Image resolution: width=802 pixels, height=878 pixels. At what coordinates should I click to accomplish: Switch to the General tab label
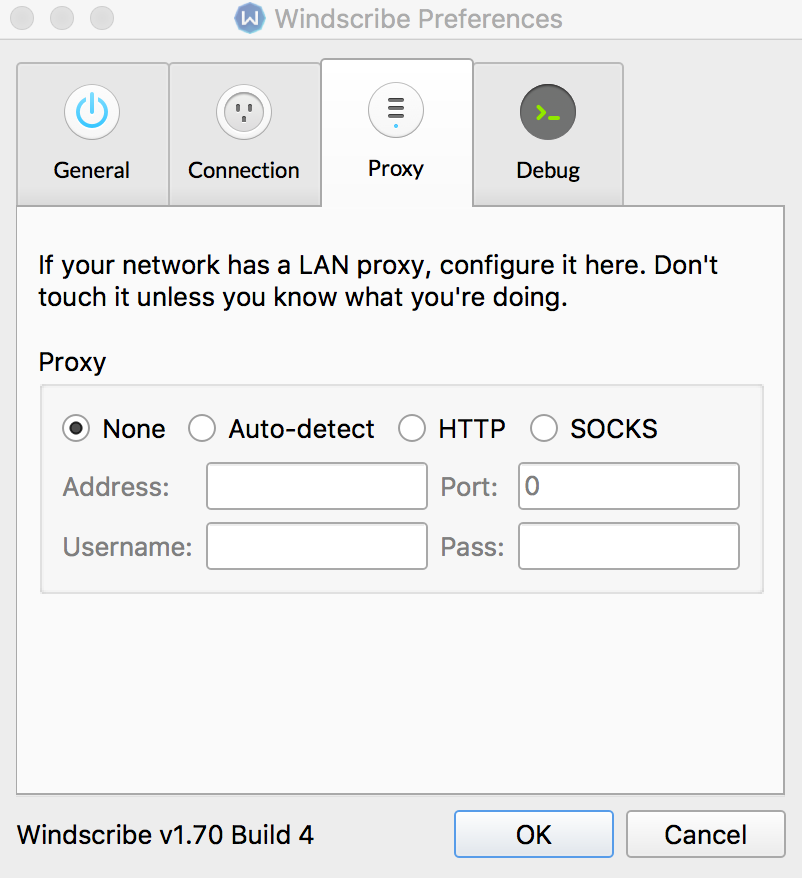click(92, 170)
